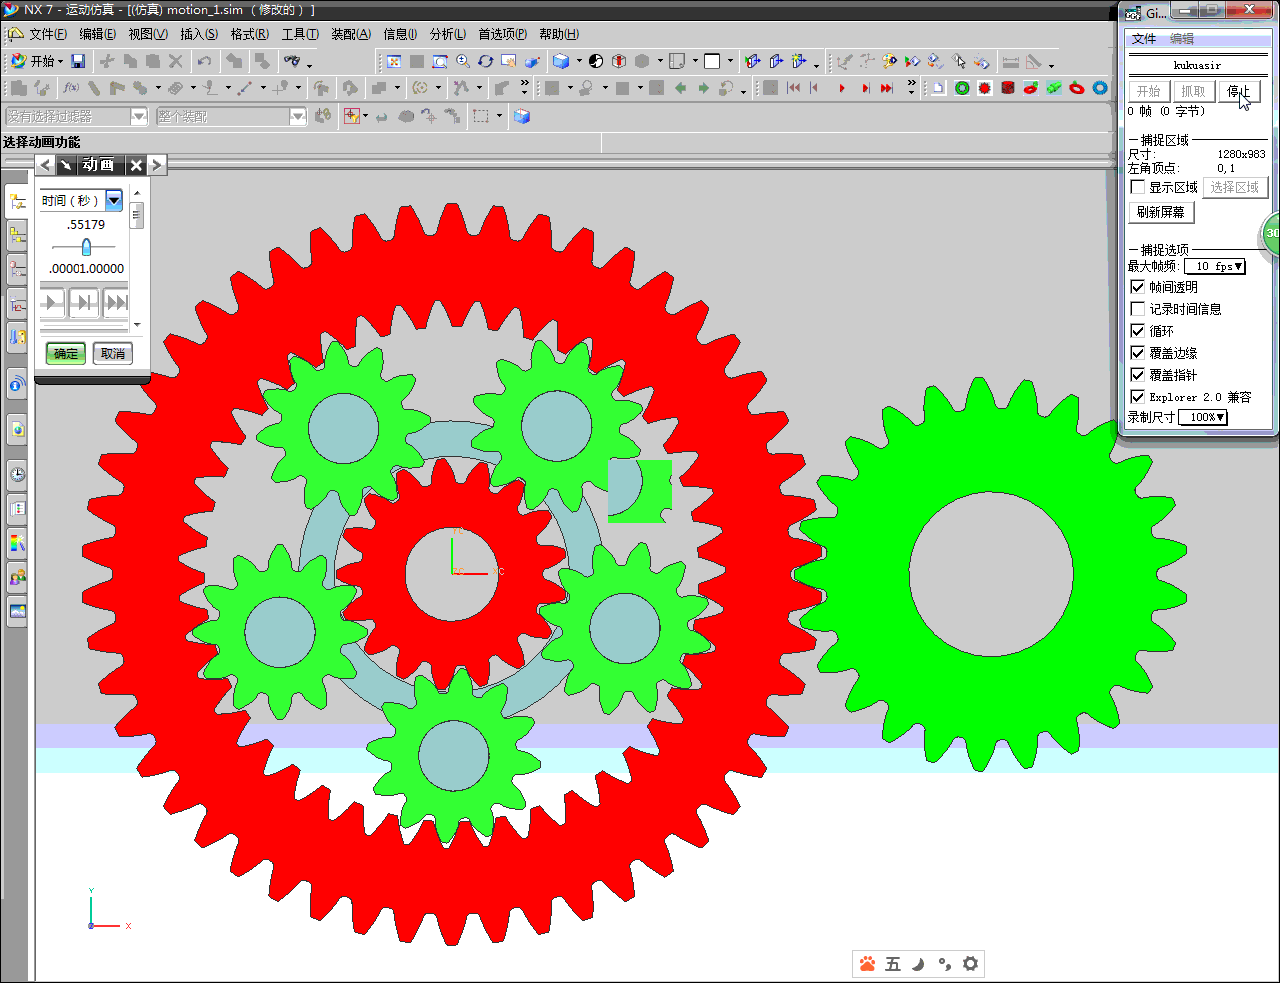Click the 五 input mode icon
The width and height of the screenshot is (1280, 983).
pos(893,964)
